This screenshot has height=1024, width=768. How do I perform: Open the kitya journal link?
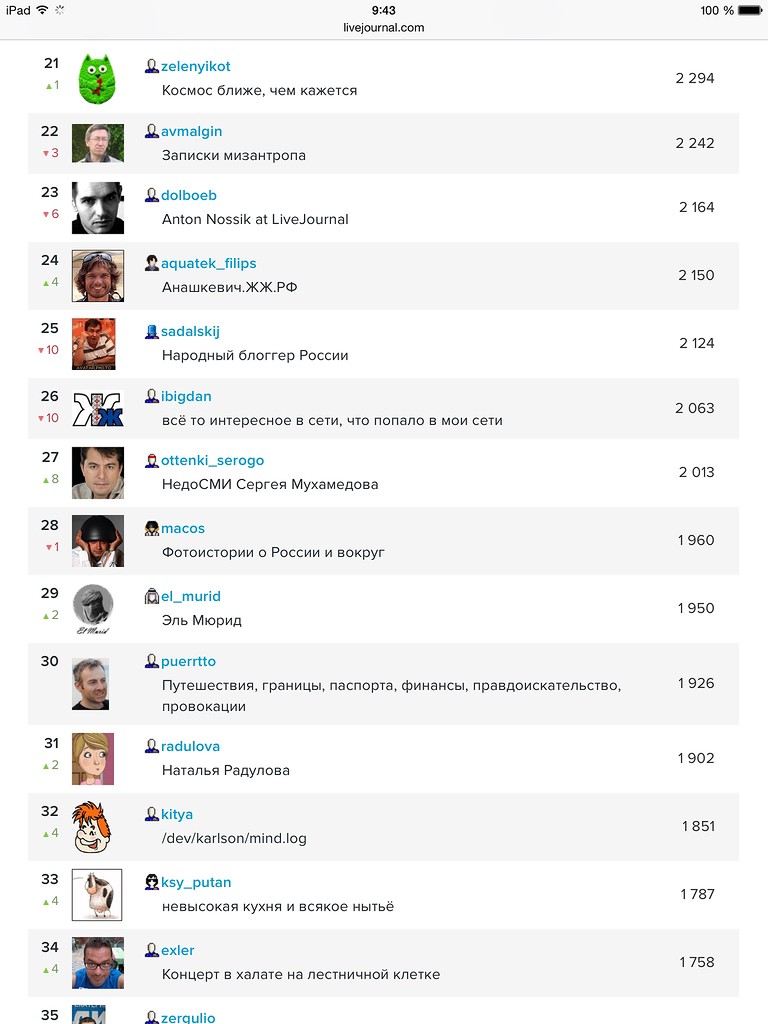pos(177,814)
